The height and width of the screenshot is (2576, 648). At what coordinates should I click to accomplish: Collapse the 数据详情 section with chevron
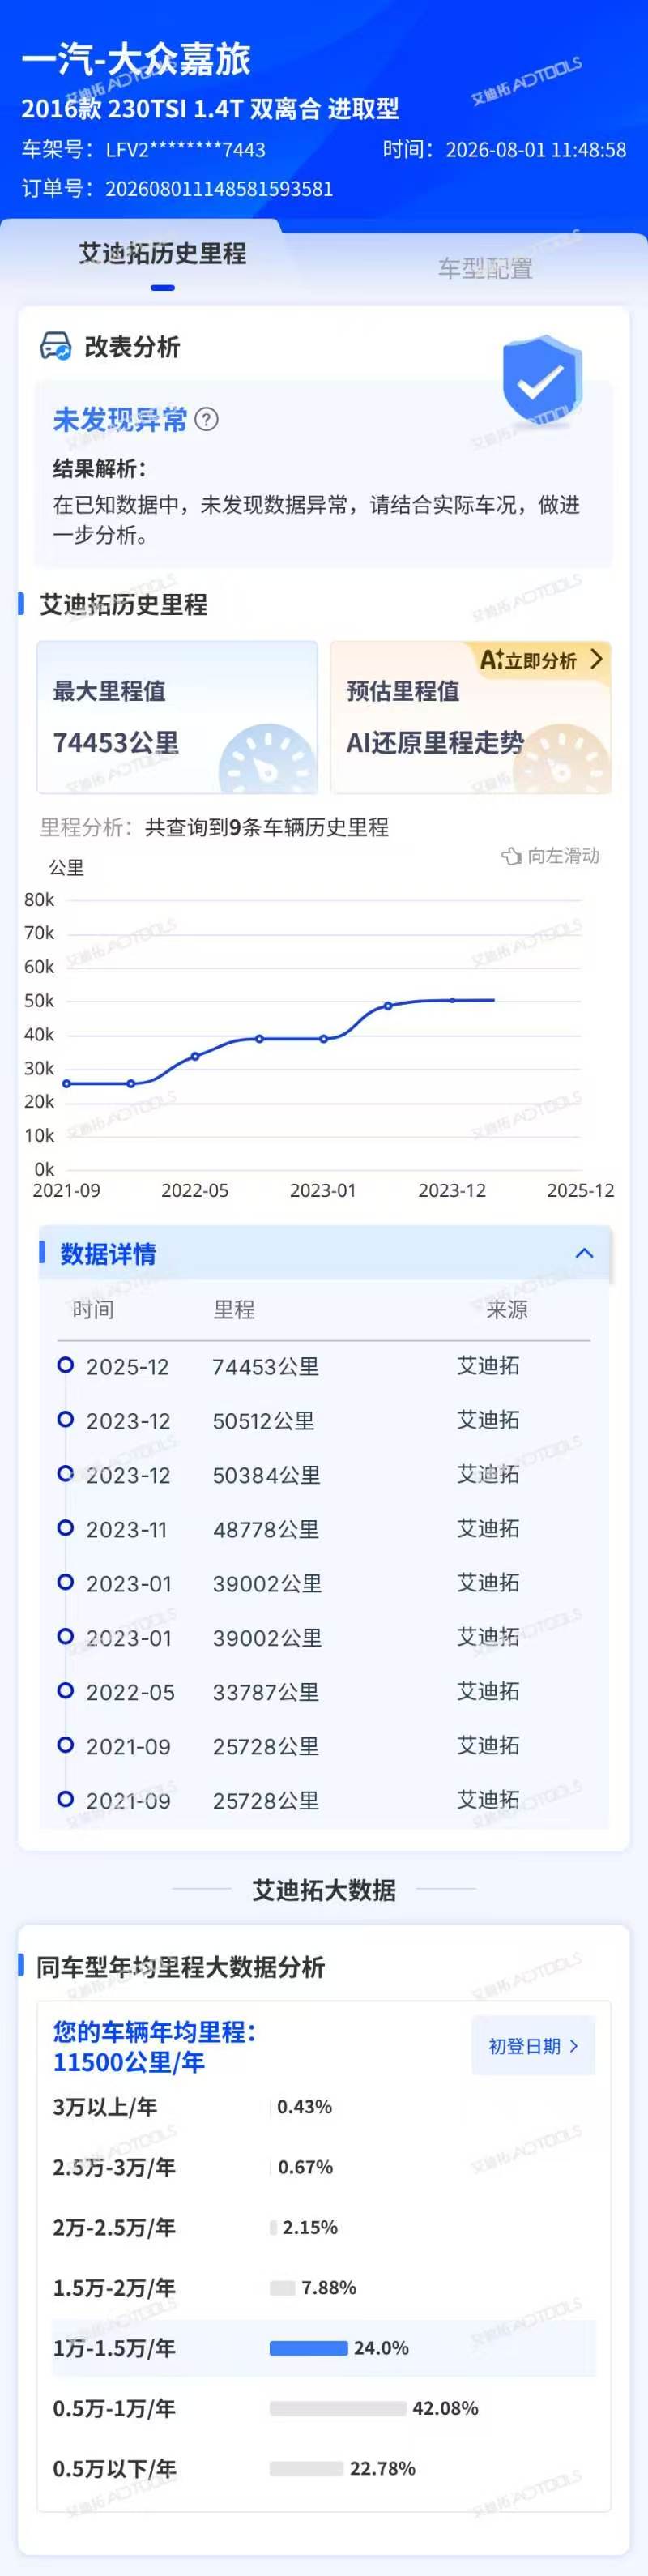point(585,1253)
